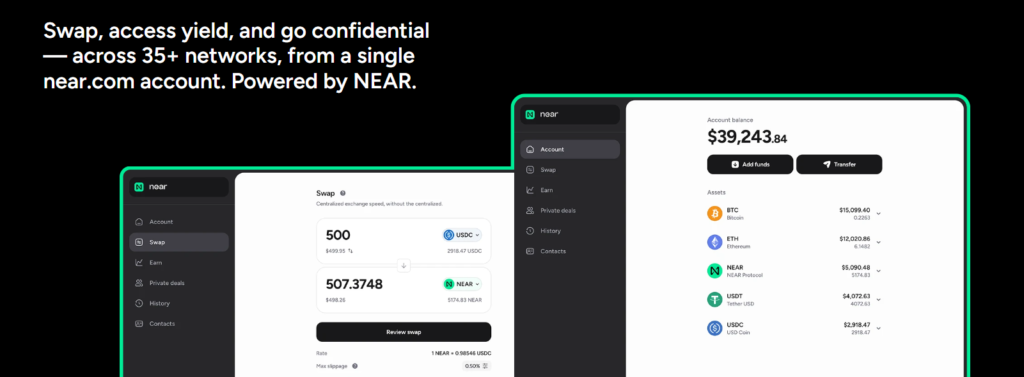
Task: Click the help icon next to Max slippage
Action: click(355, 366)
